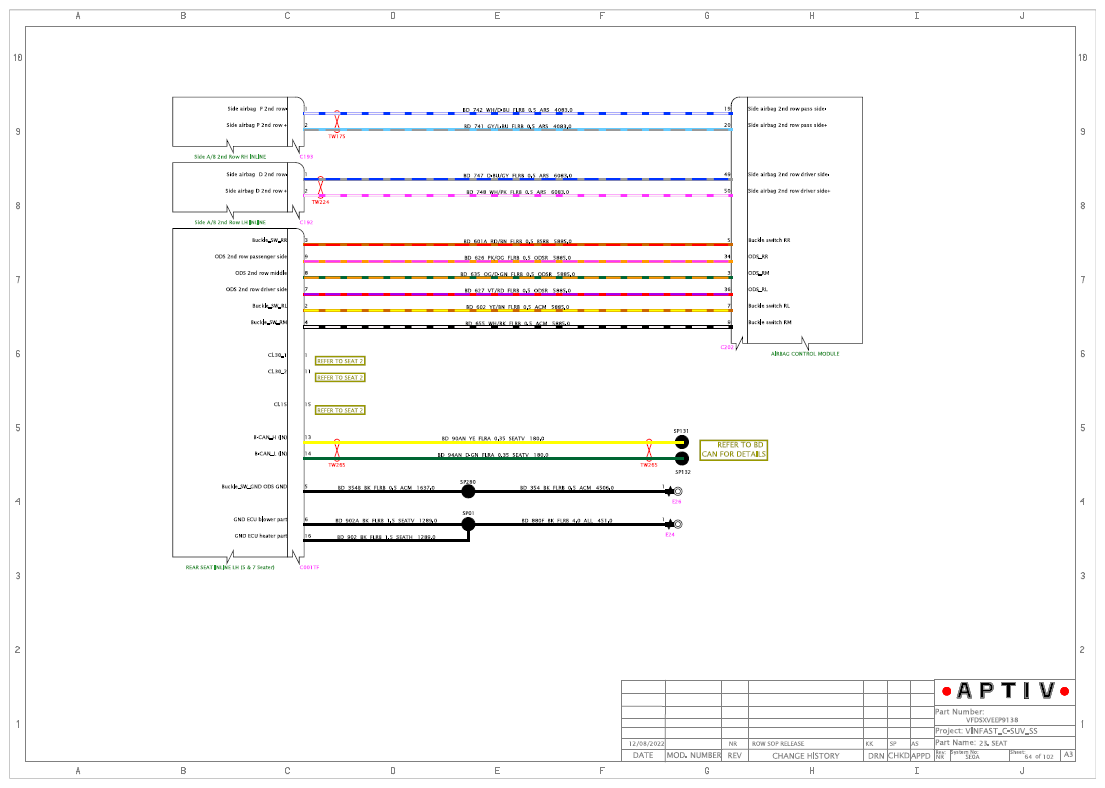This screenshot has height=788, width=1105.
Task: Select the red Buckle_SW_RR wire
Action: (x=518, y=245)
